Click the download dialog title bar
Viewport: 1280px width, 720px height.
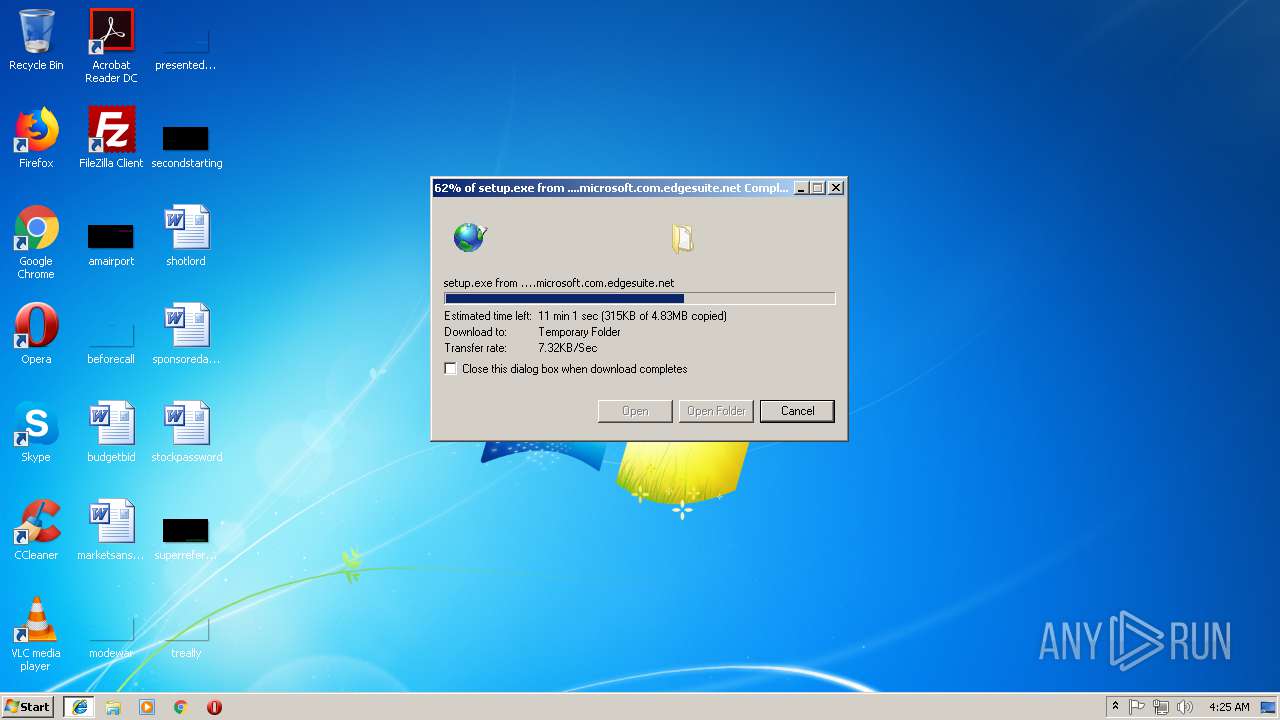(611, 188)
